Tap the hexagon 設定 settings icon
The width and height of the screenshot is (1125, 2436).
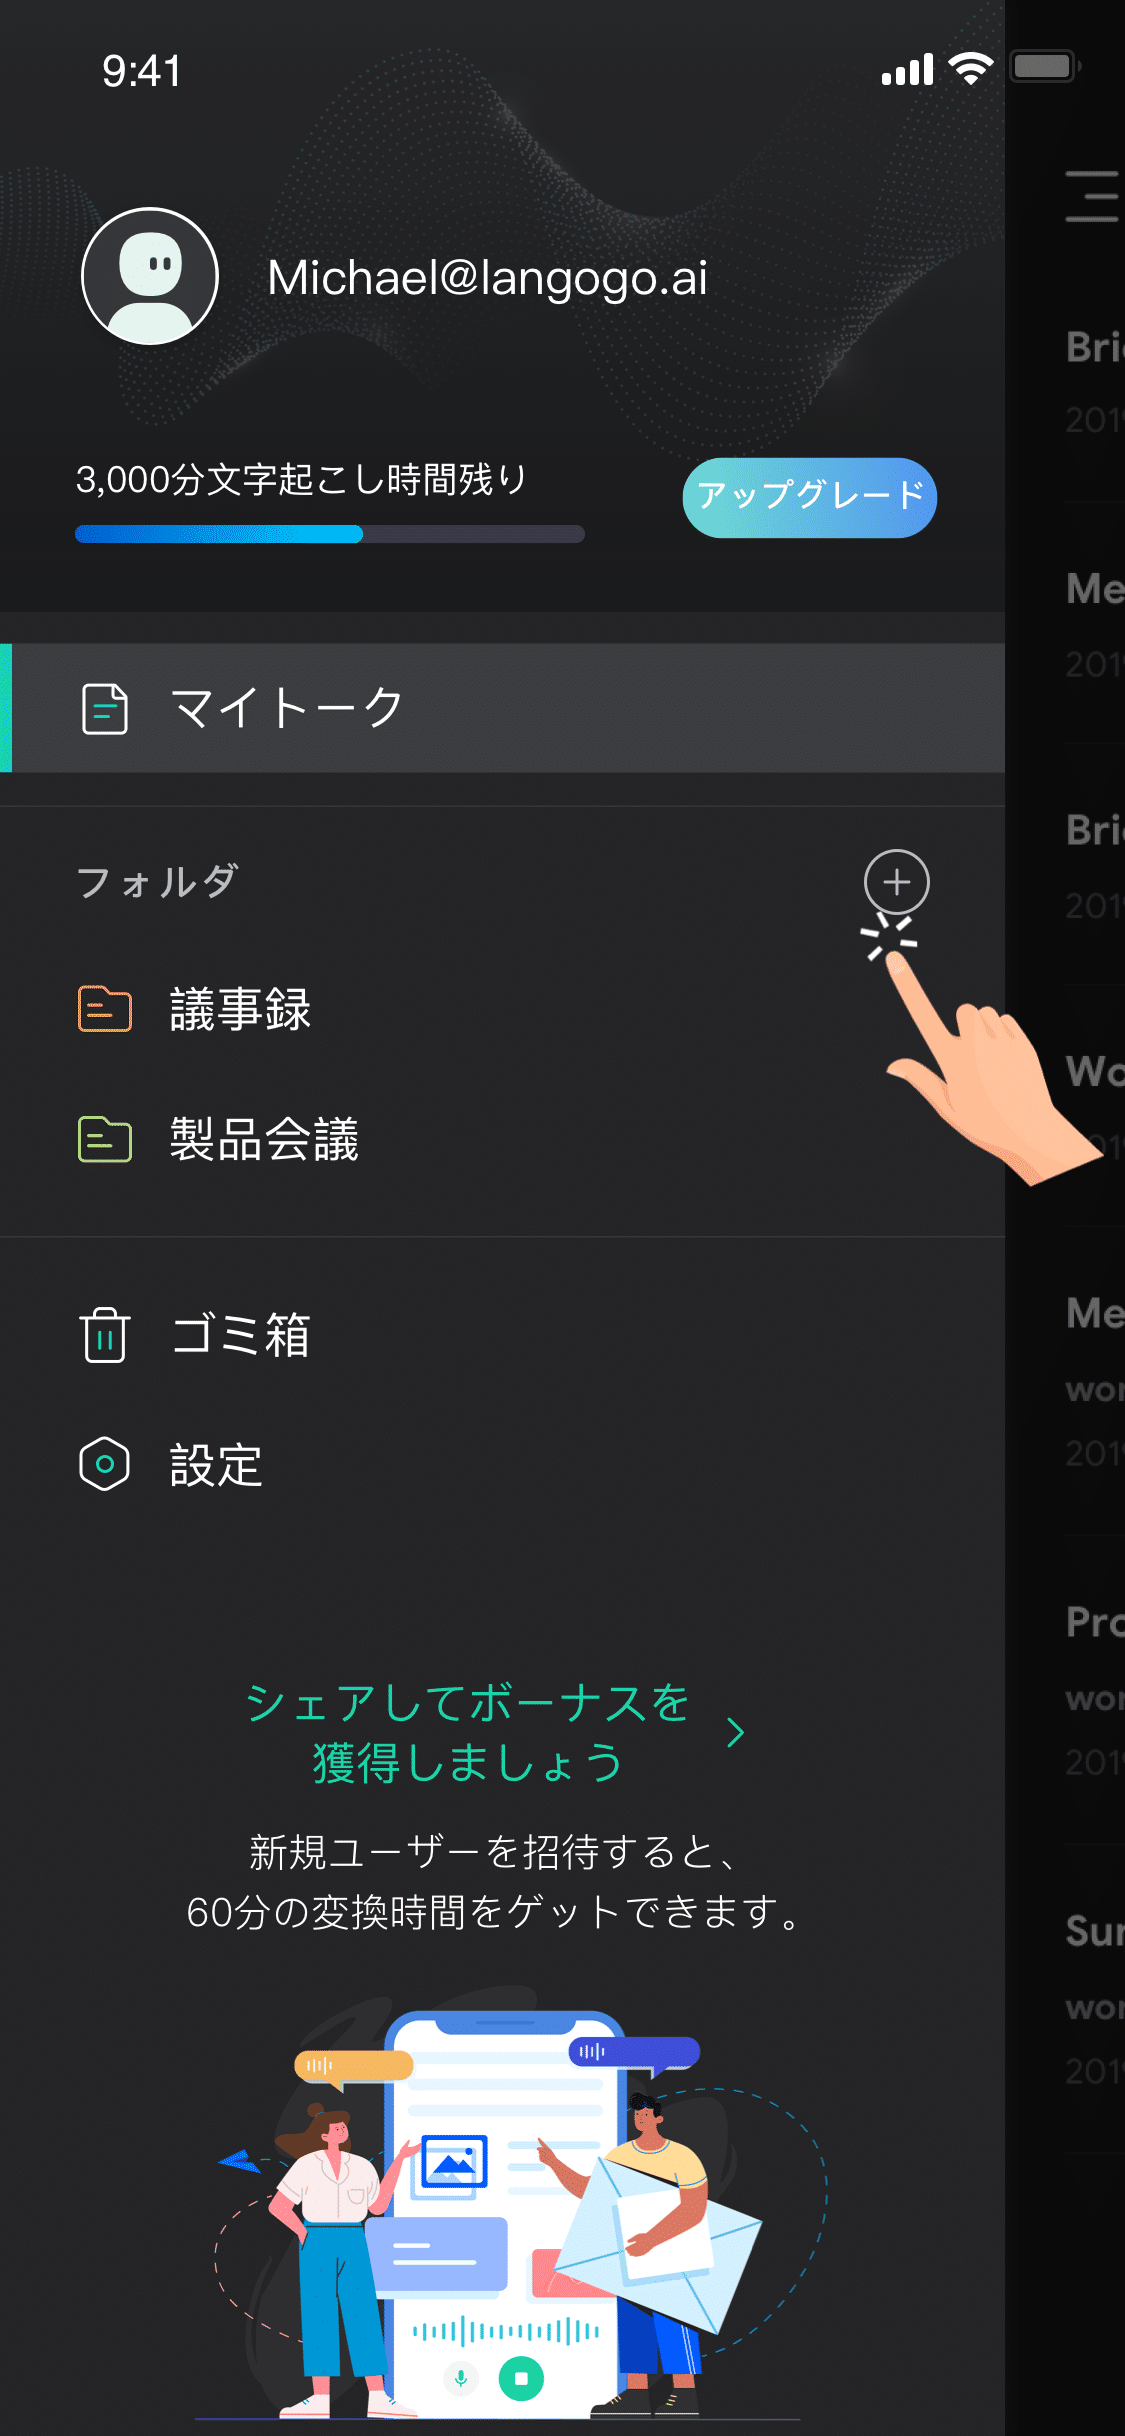click(105, 1465)
